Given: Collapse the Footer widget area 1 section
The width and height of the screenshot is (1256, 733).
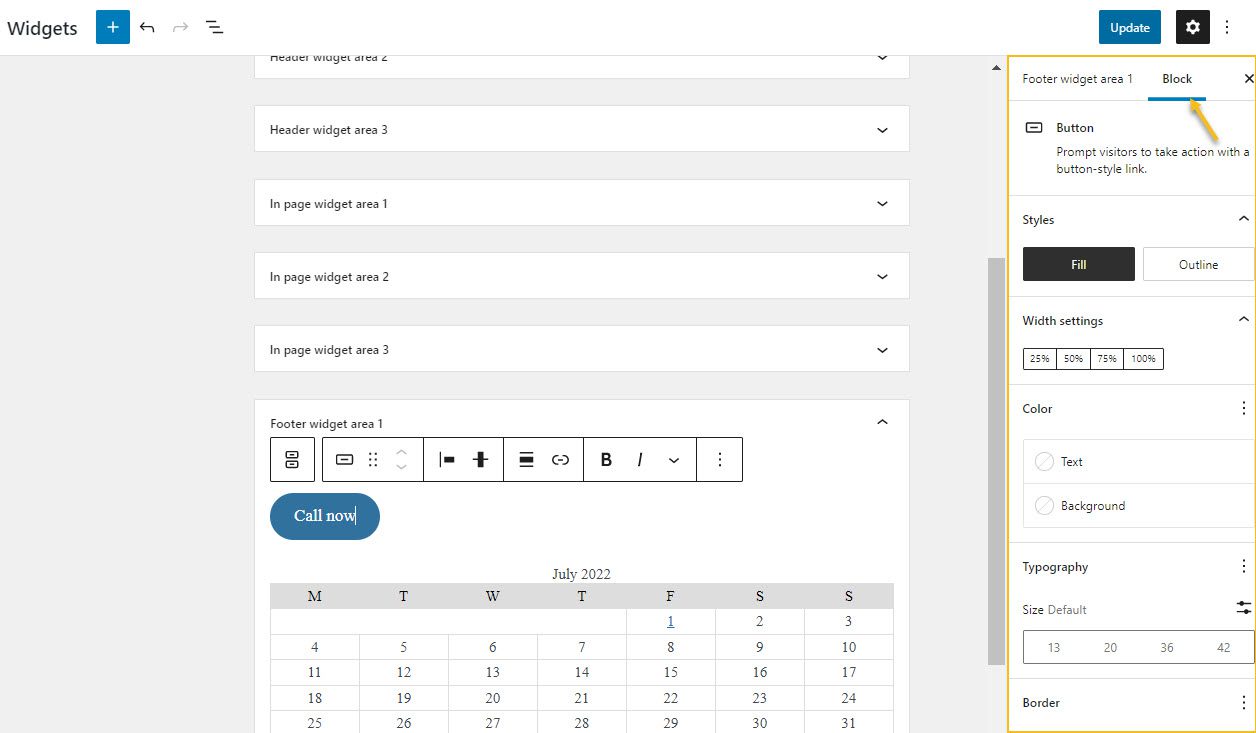Looking at the screenshot, I should click(x=882, y=421).
